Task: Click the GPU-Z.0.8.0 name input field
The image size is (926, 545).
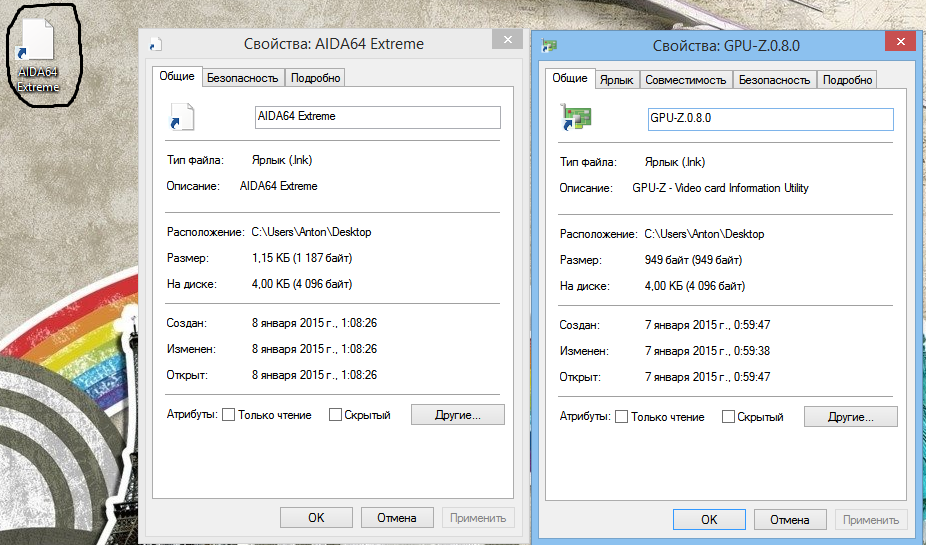Action: 771,119
